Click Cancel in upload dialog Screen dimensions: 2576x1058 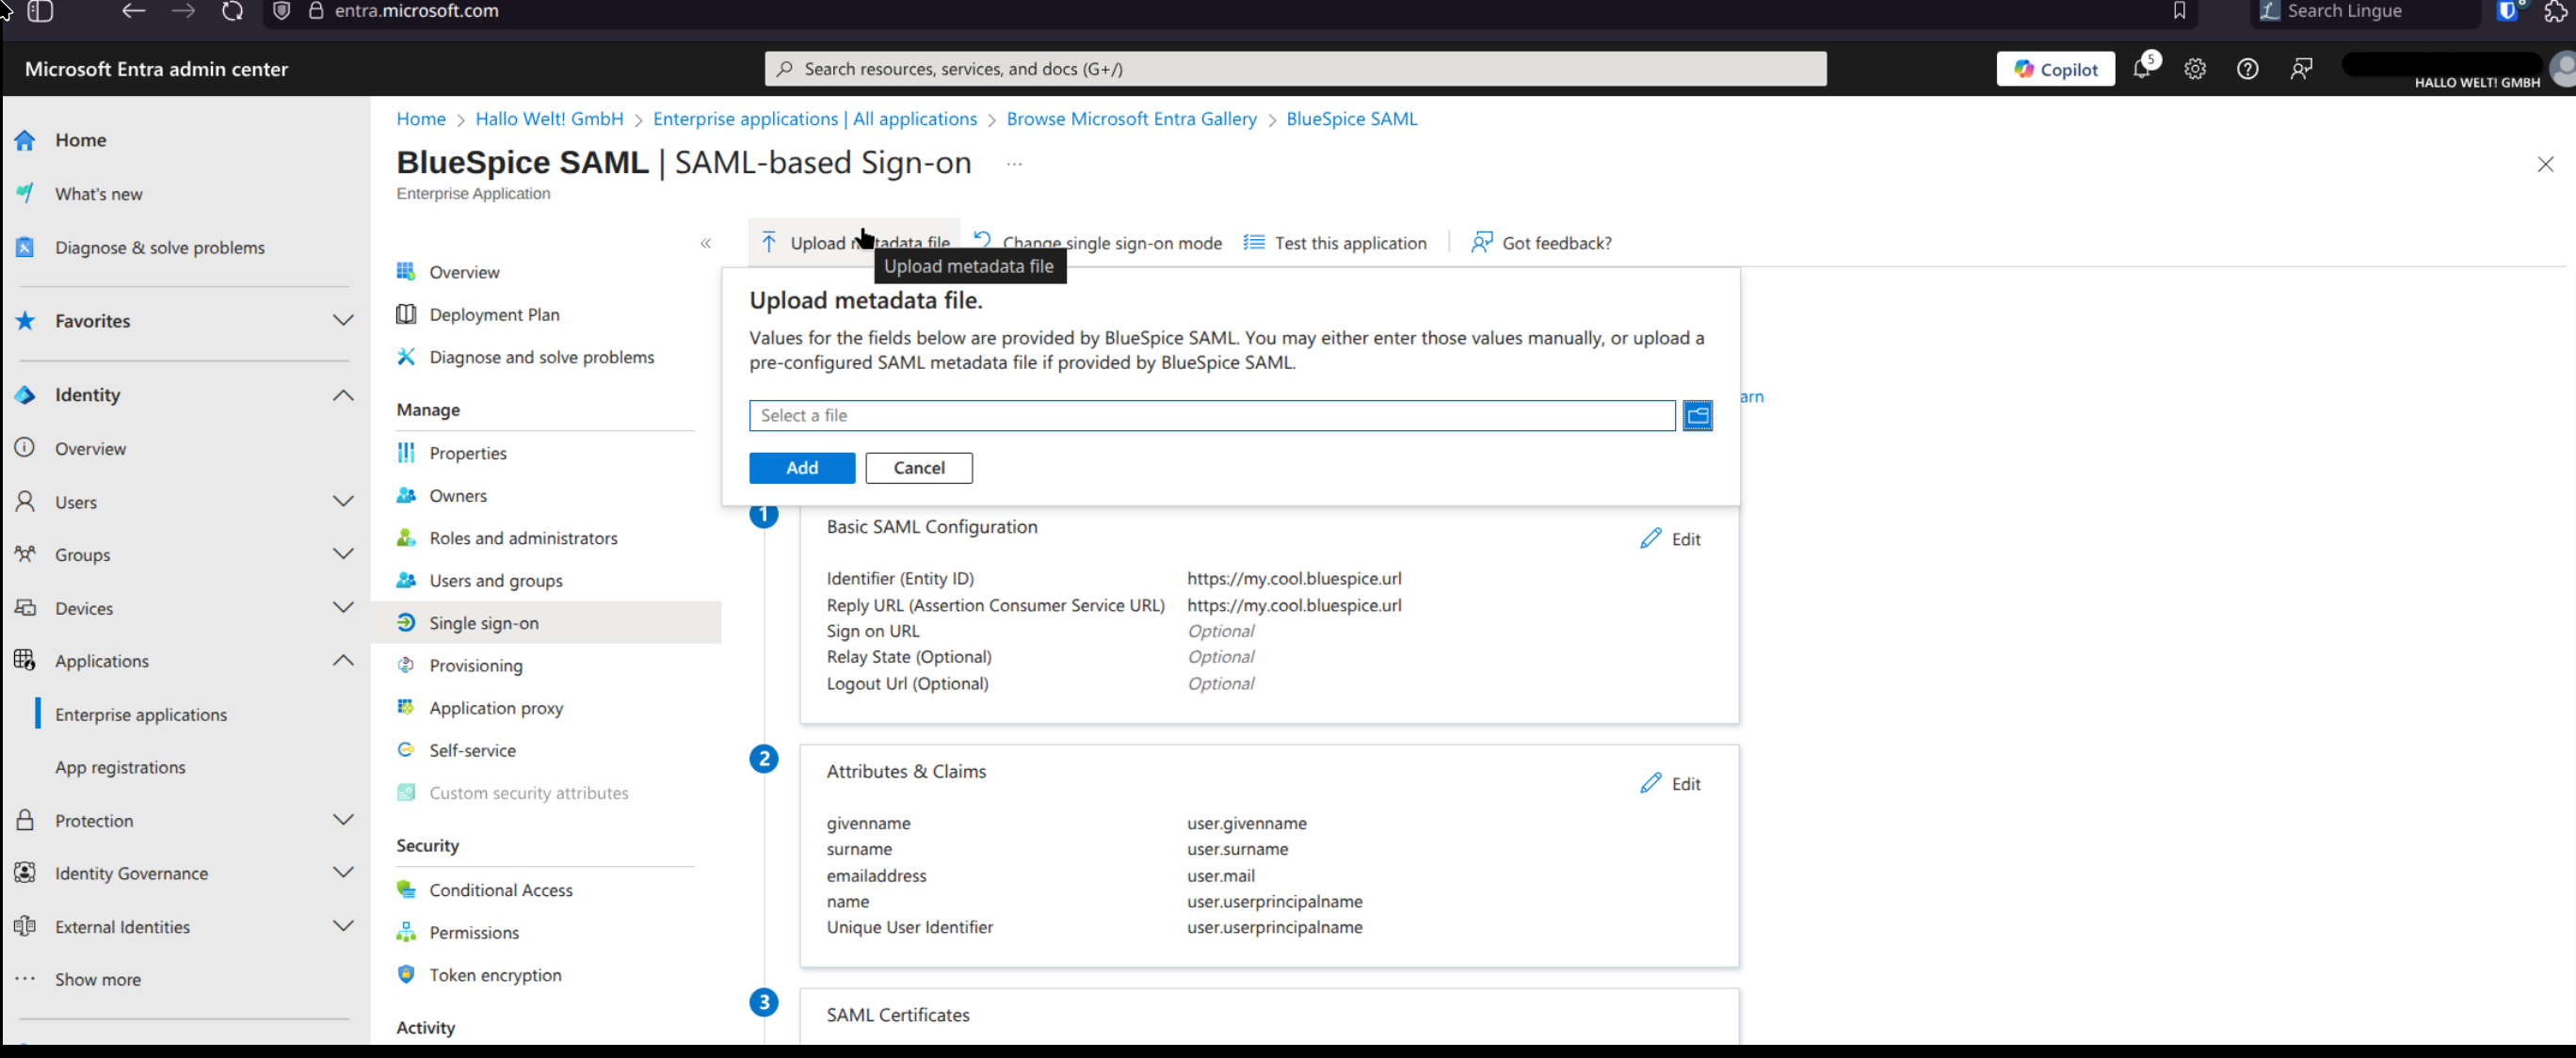(918, 468)
